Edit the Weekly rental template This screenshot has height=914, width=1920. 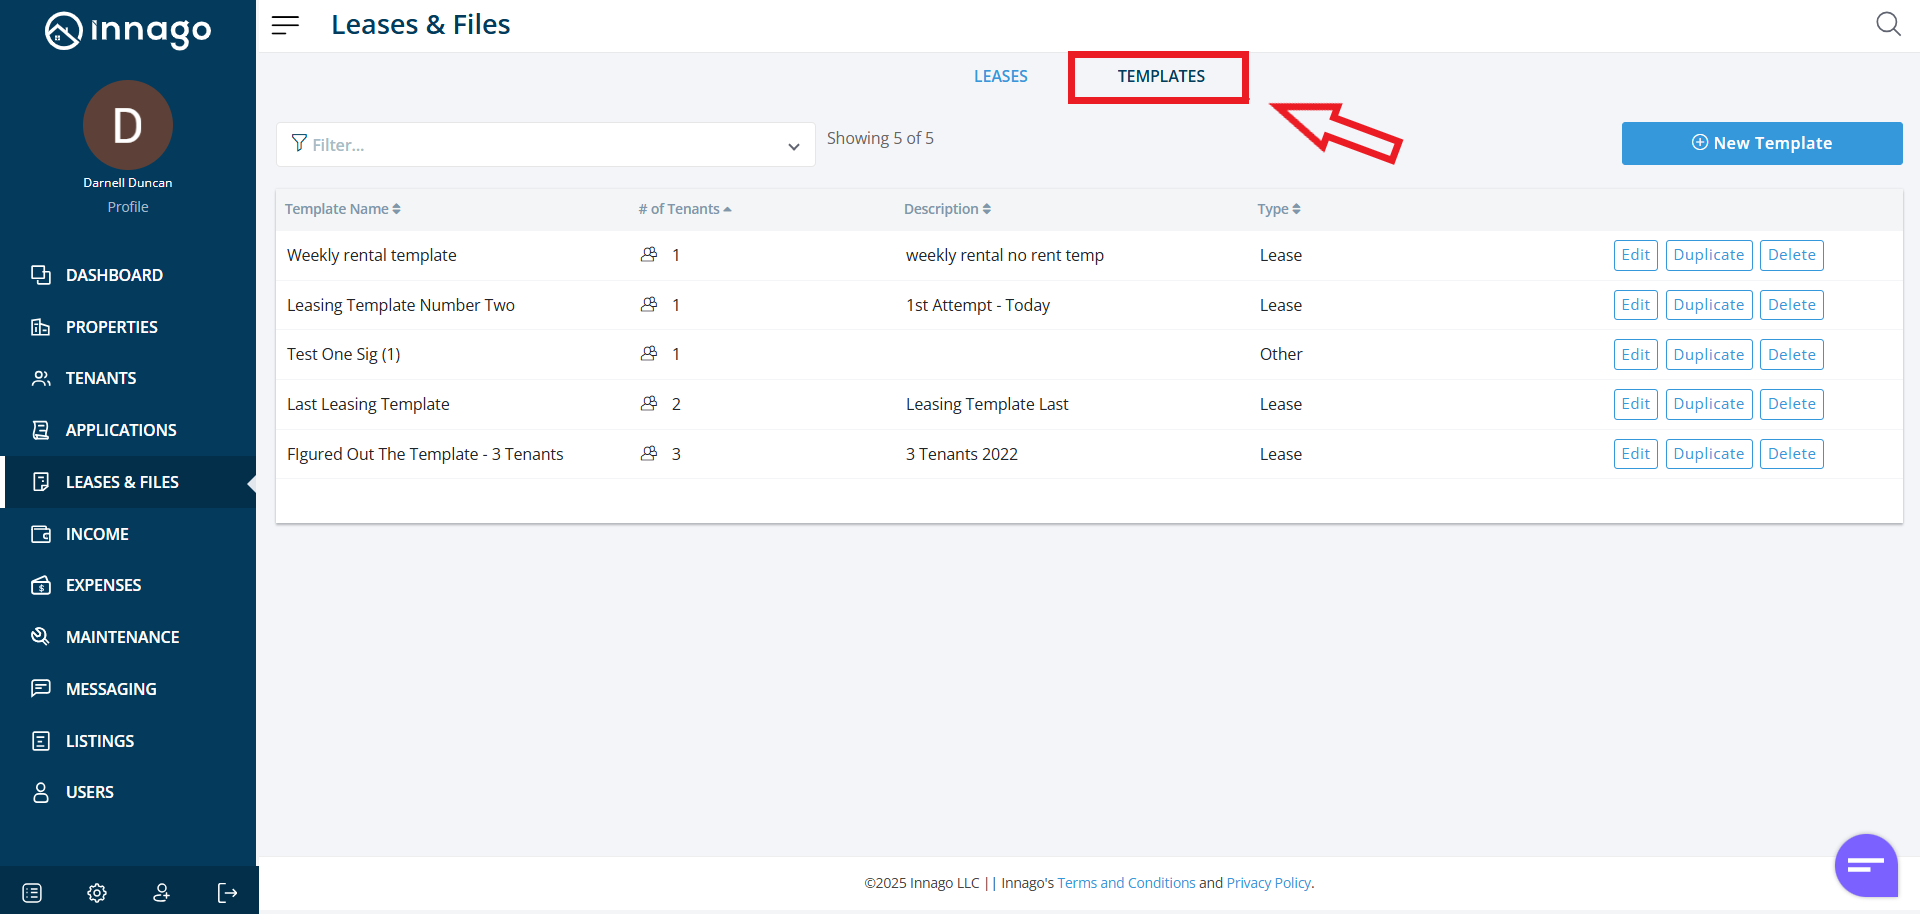(x=1635, y=255)
